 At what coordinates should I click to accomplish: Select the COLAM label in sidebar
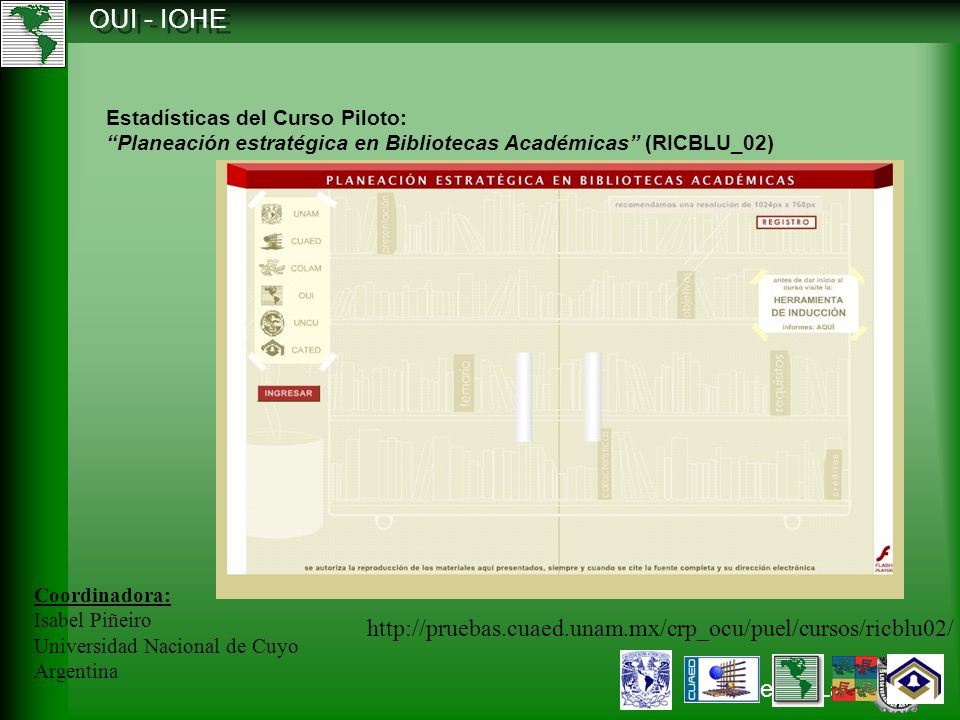click(306, 268)
